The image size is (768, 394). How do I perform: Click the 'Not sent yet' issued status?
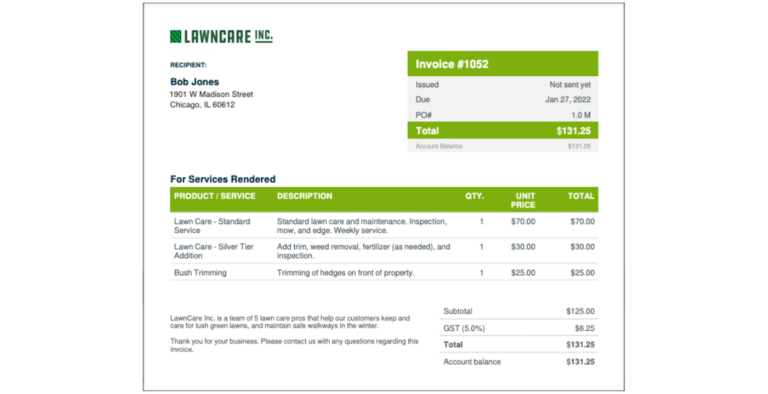570,85
